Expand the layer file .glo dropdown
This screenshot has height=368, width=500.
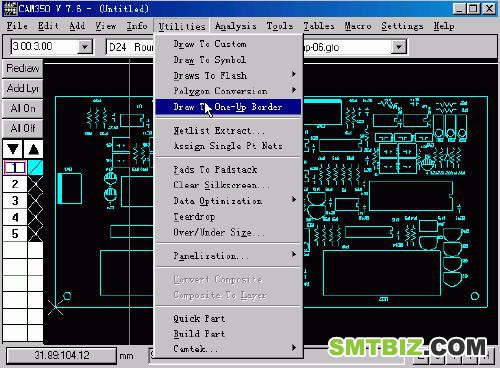coord(399,47)
